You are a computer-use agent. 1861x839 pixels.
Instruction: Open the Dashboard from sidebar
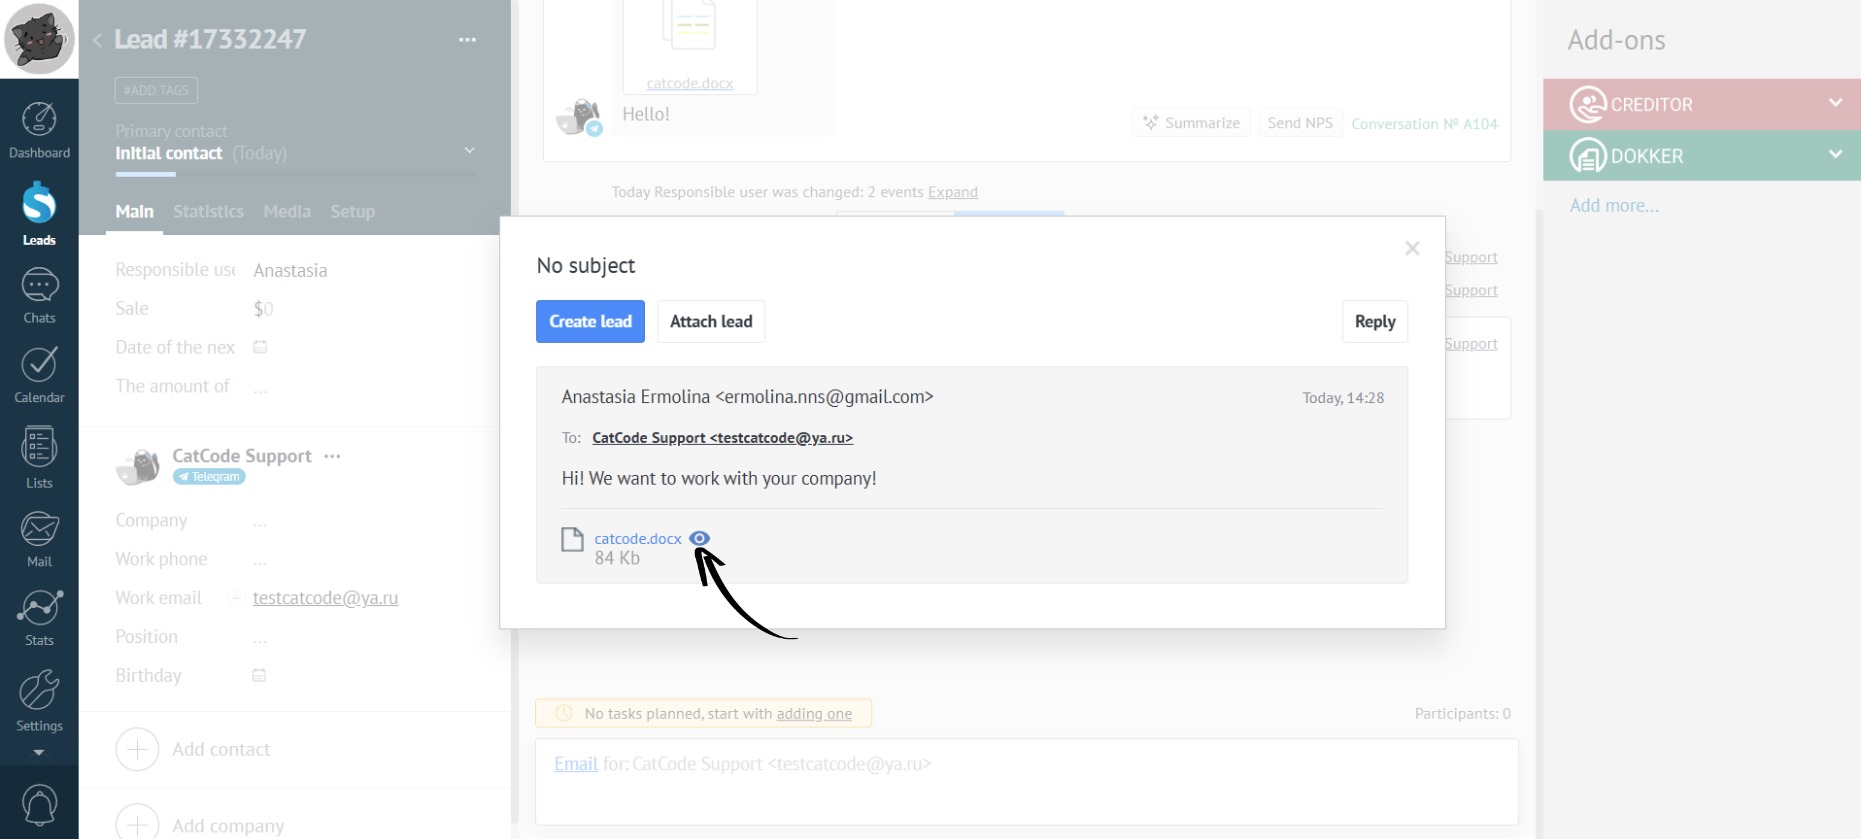pos(39,130)
